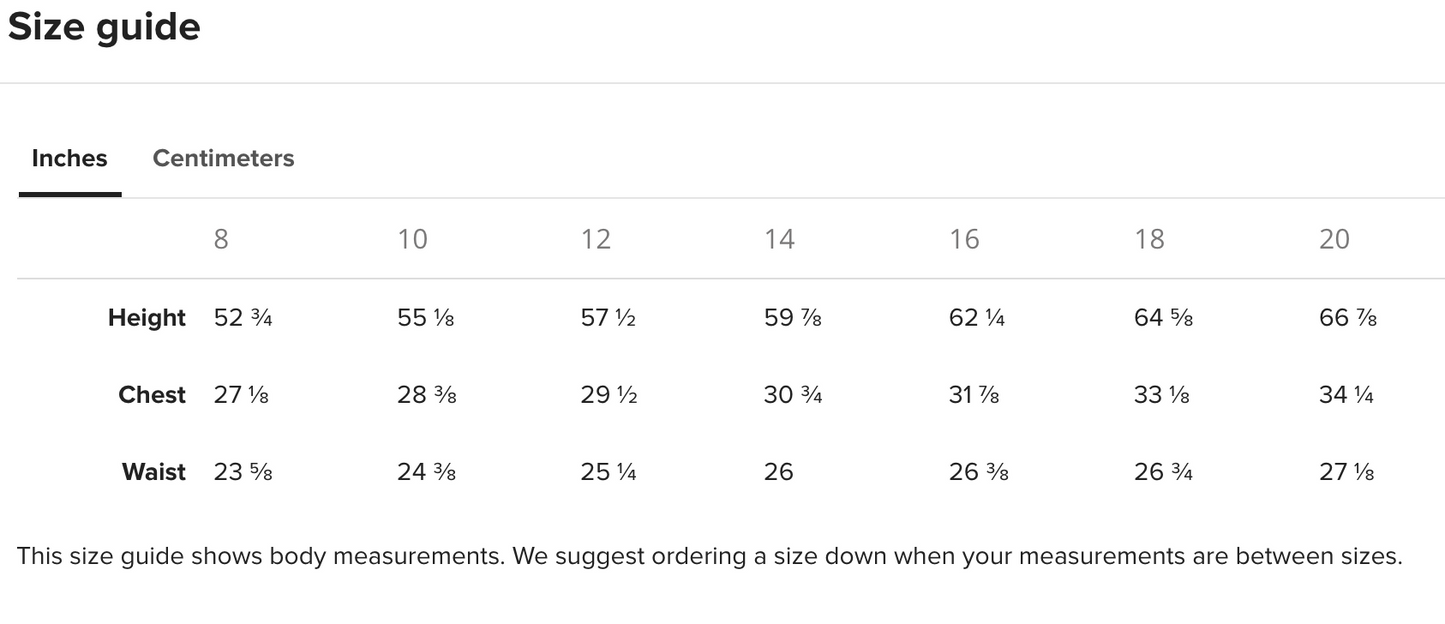Click the Chest row label
The image size is (1445, 624).
coord(152,395)
